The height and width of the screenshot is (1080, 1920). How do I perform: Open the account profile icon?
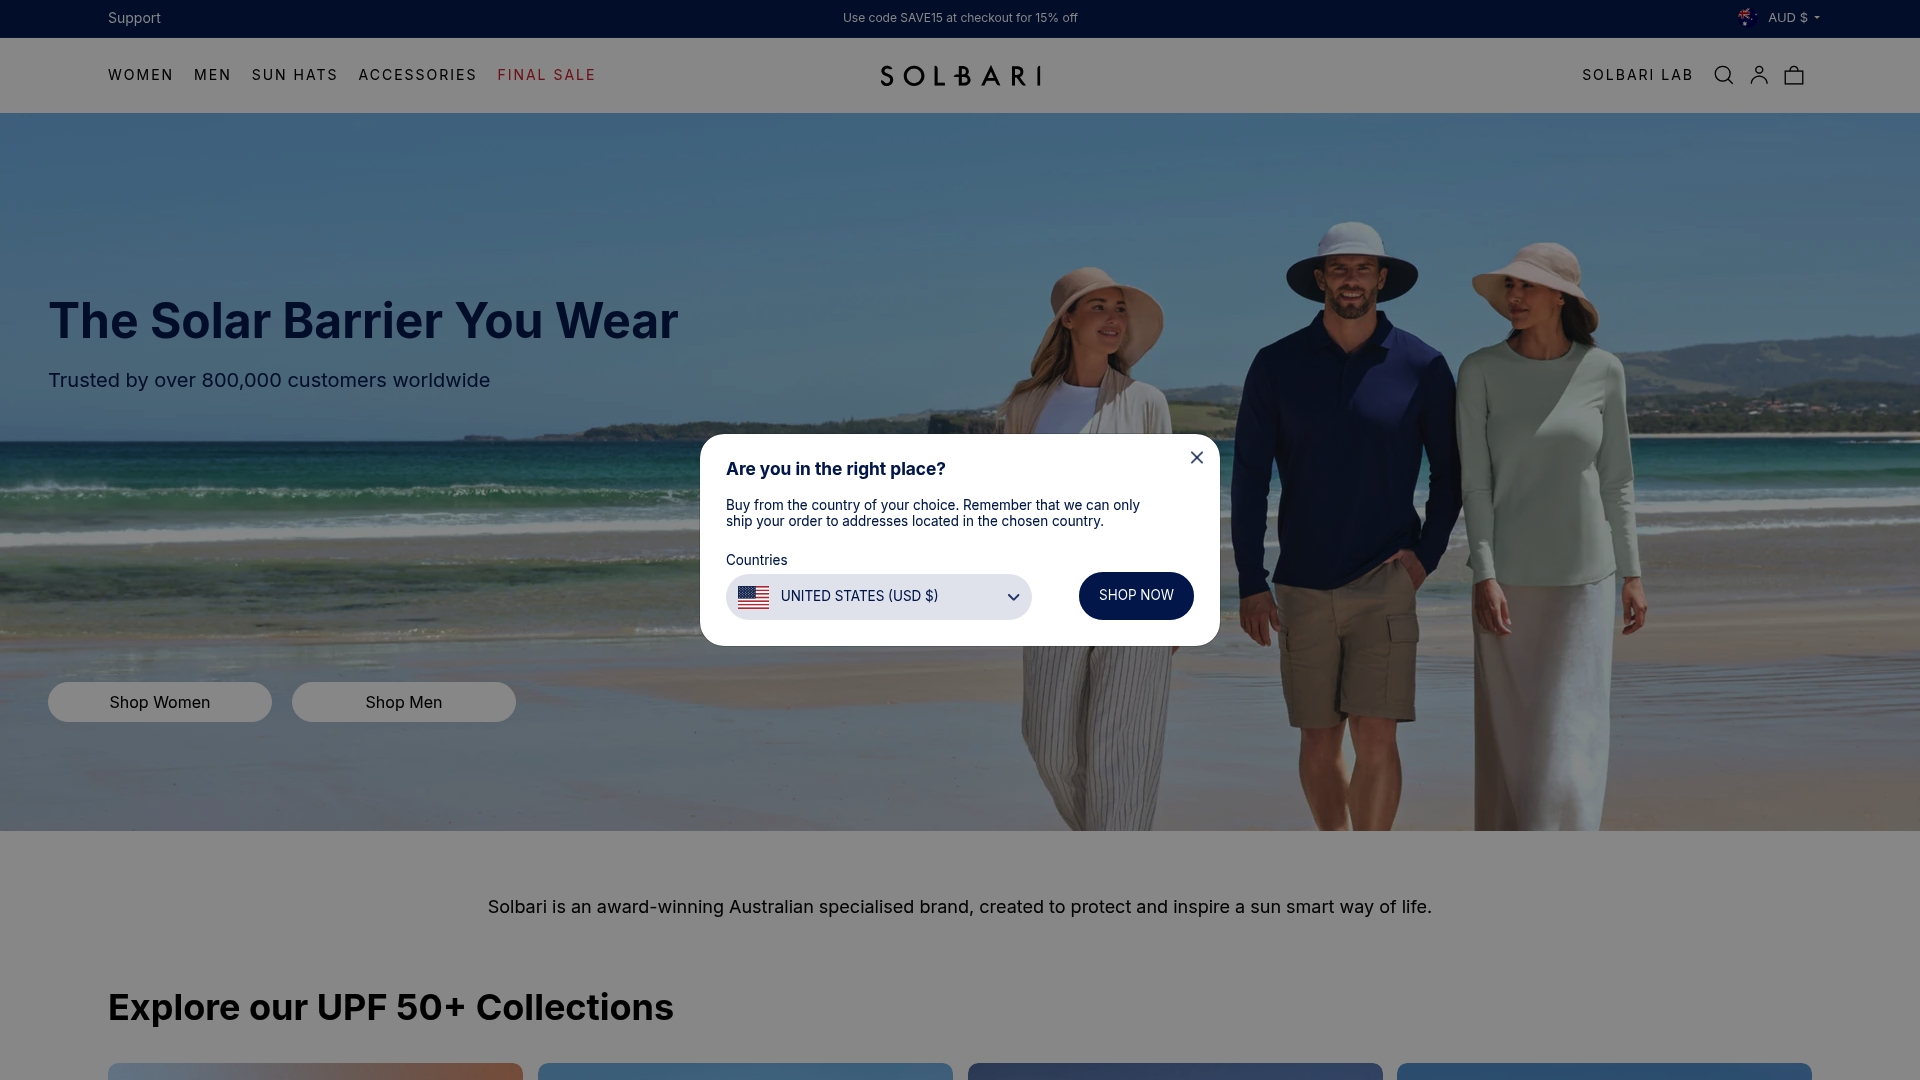tap(1759, 75)
